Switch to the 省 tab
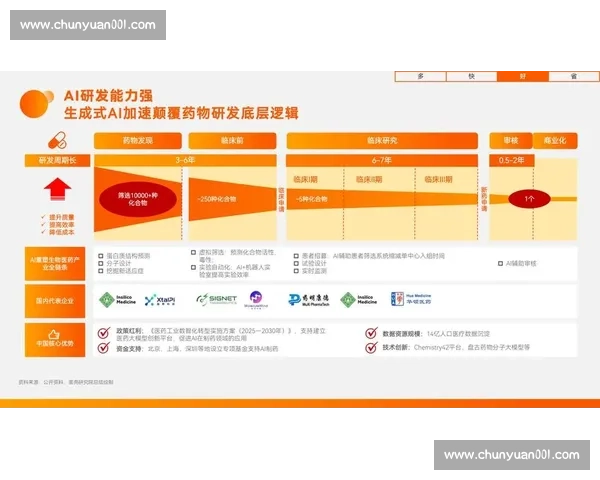This screenshot has height=480, width=600. [574, 77]
